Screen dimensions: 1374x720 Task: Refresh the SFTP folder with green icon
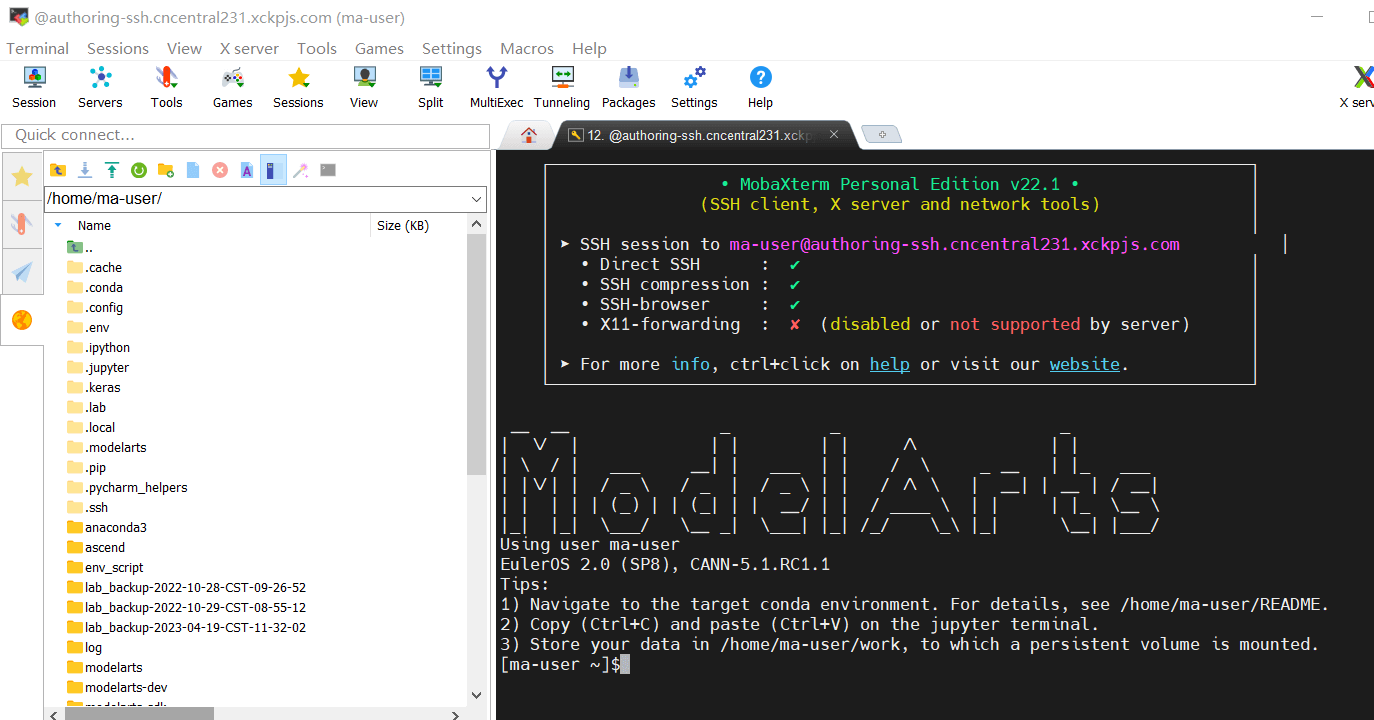click(139, 170)
